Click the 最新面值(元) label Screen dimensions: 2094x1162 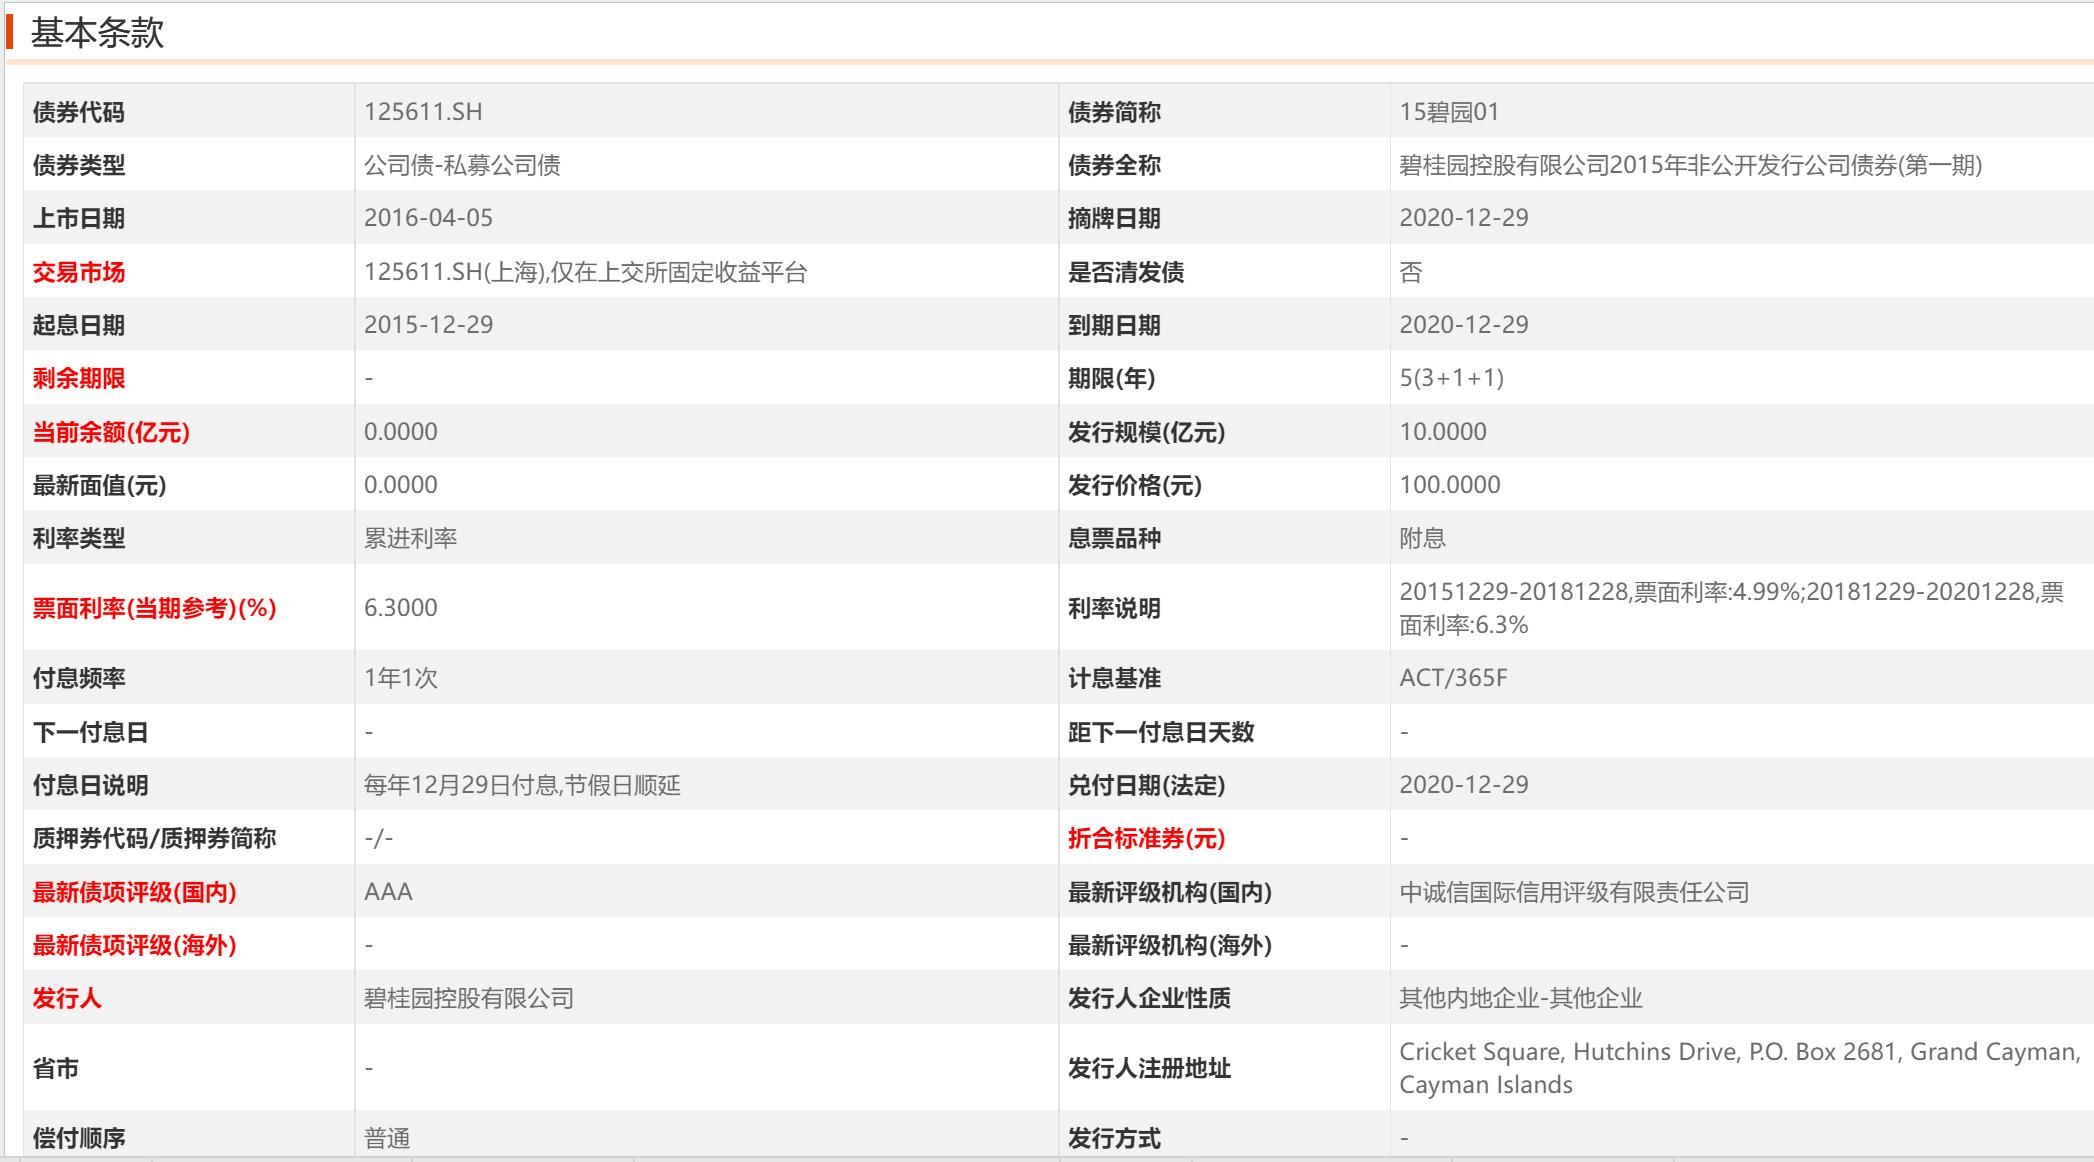coord(99,485)
